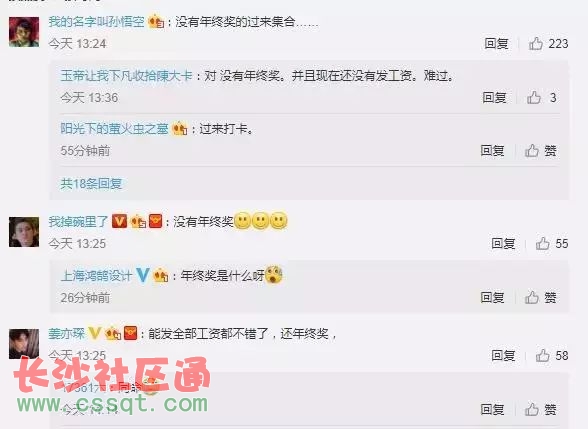Click 姜亦琛's avatar picture
588x429 pixels.
24,344
